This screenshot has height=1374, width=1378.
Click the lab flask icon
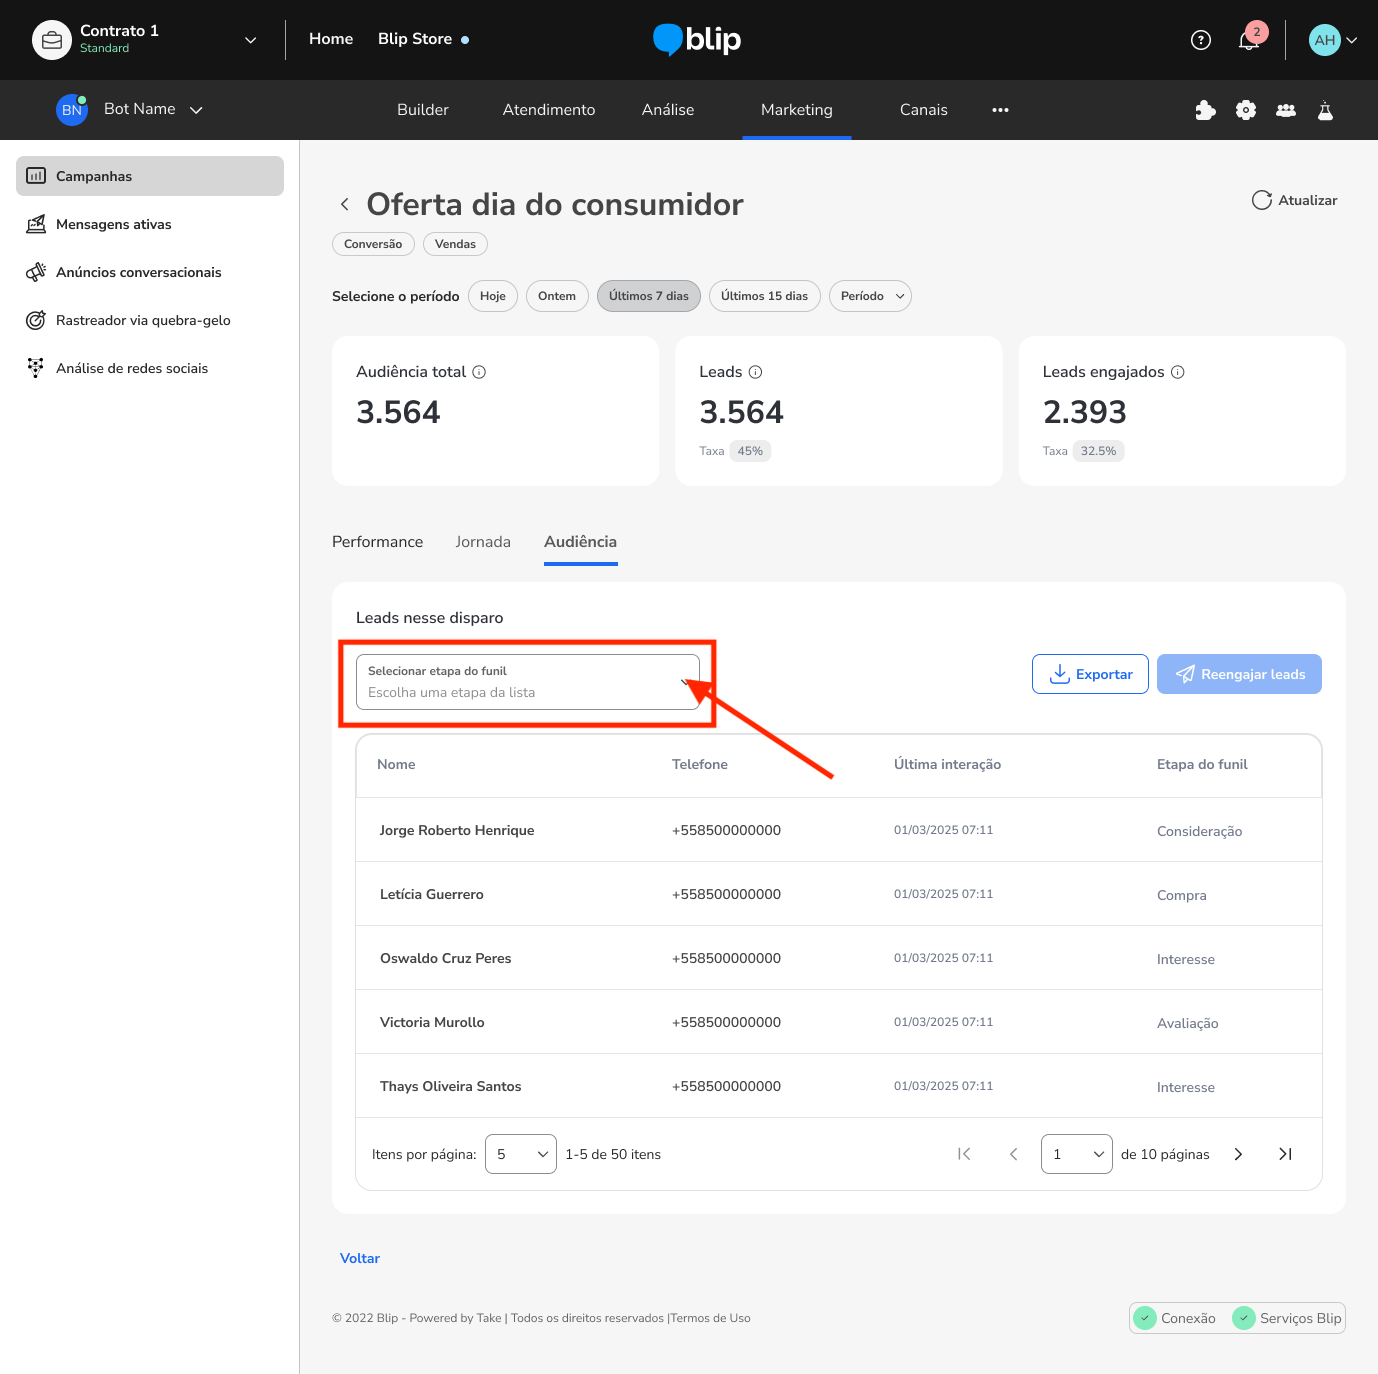click(1325, 110)
